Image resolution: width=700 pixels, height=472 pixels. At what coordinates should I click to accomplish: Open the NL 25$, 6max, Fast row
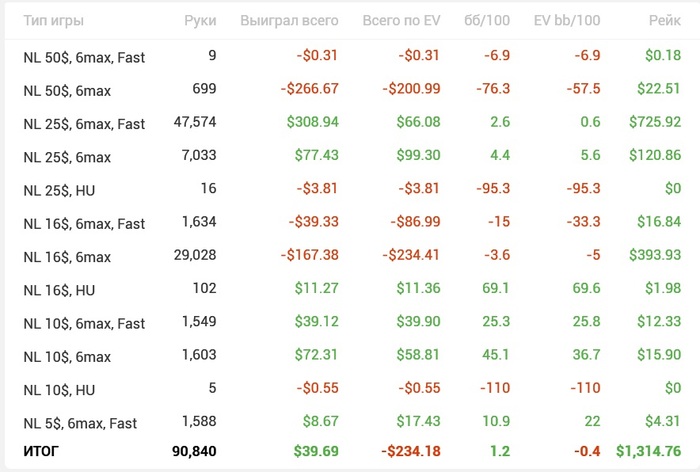(x=84, y=124)
